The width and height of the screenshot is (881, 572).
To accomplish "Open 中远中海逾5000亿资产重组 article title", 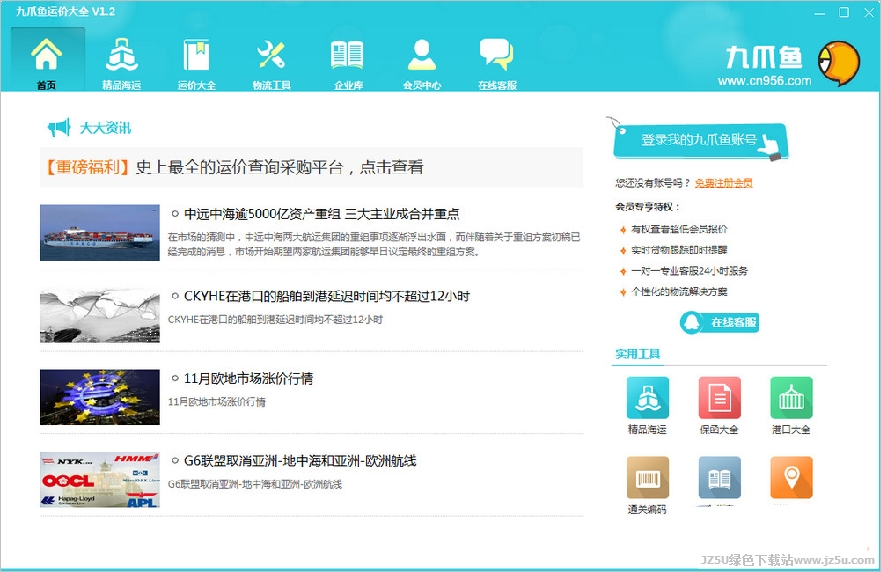I will coord(321,214).
